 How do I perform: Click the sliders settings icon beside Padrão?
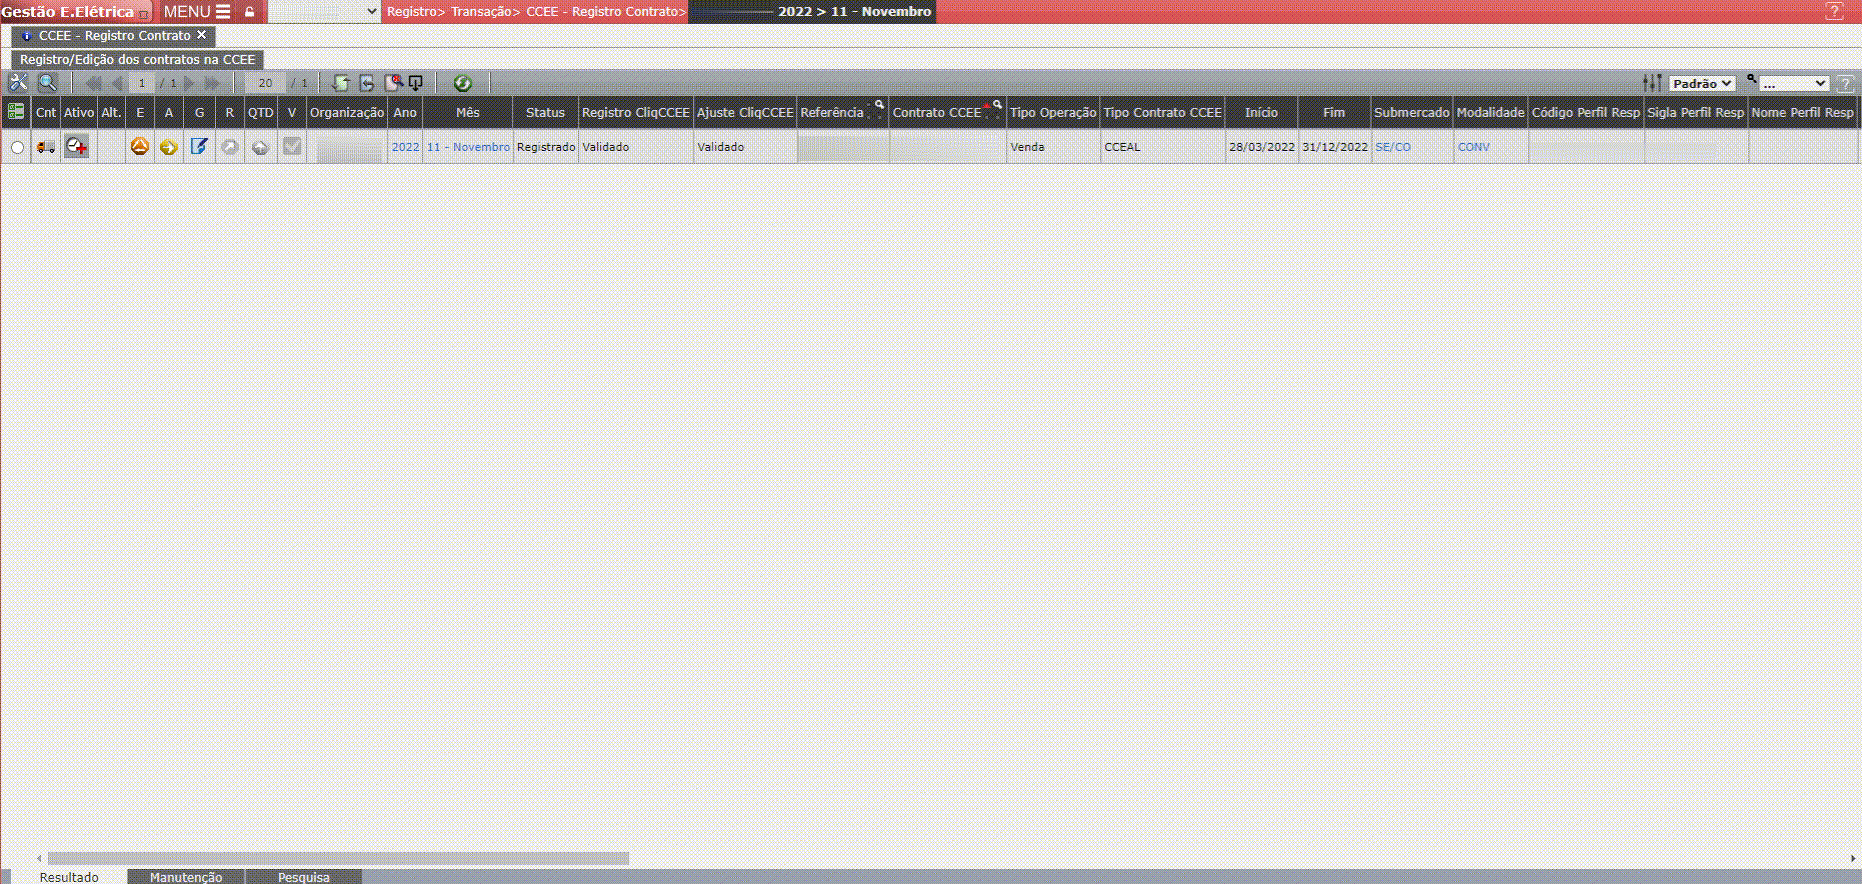tap(1652, 83)
